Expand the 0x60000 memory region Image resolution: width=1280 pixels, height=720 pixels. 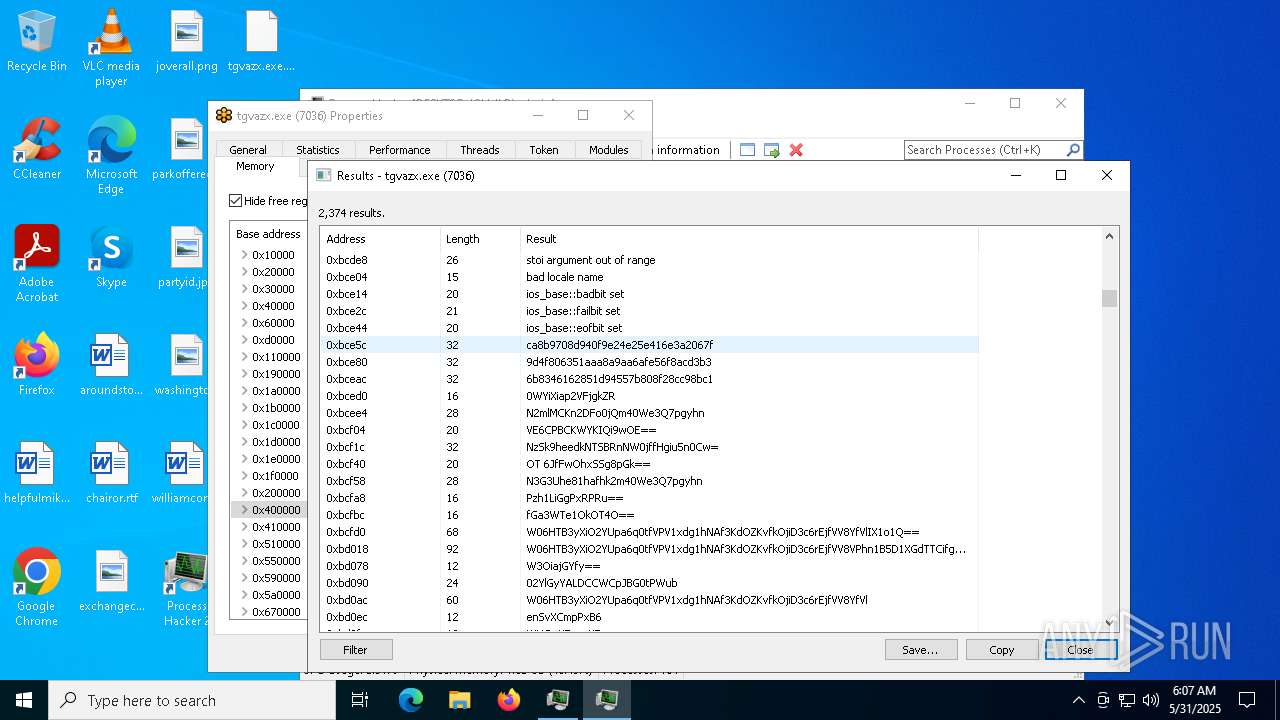[244, 323]
